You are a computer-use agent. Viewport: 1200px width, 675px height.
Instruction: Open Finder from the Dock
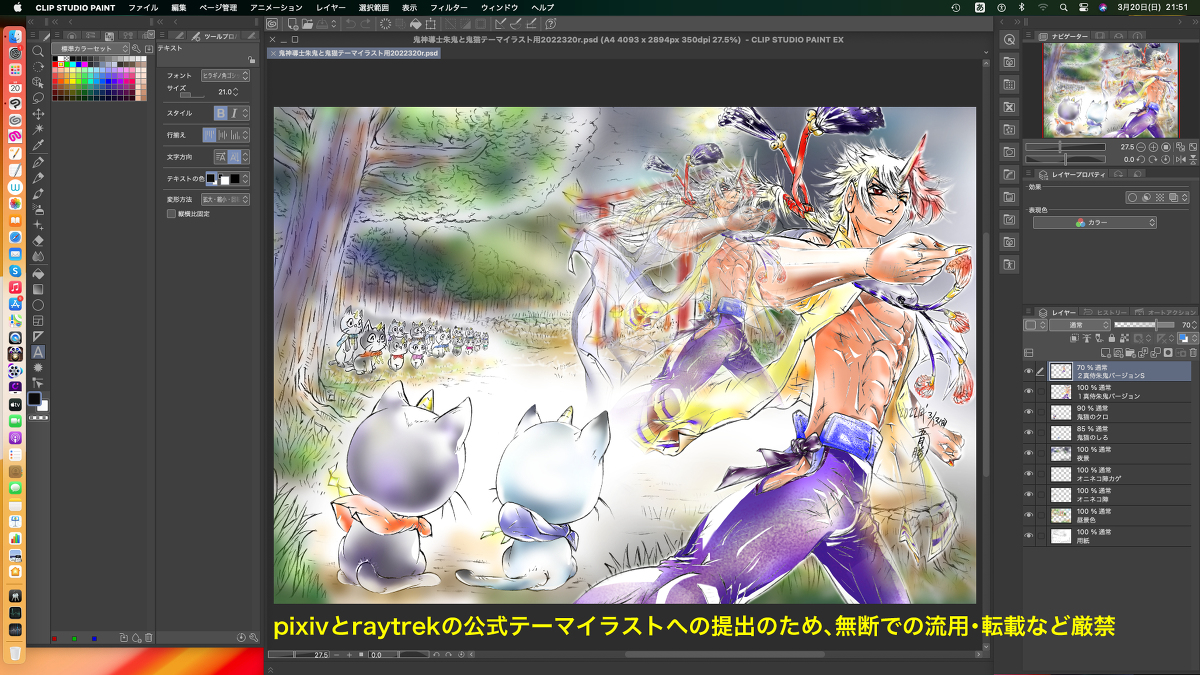[15, 36]
